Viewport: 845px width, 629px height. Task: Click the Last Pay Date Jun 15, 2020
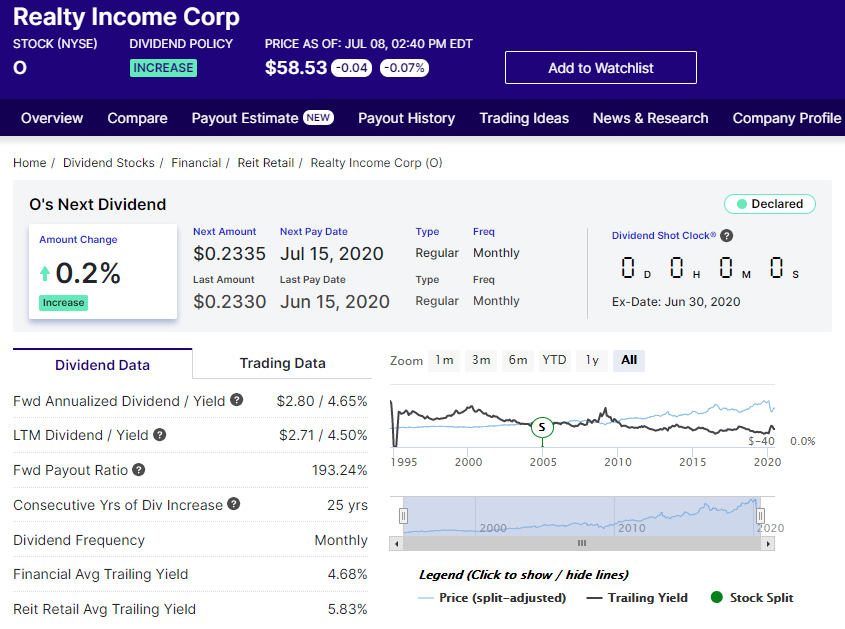[335, 302]
